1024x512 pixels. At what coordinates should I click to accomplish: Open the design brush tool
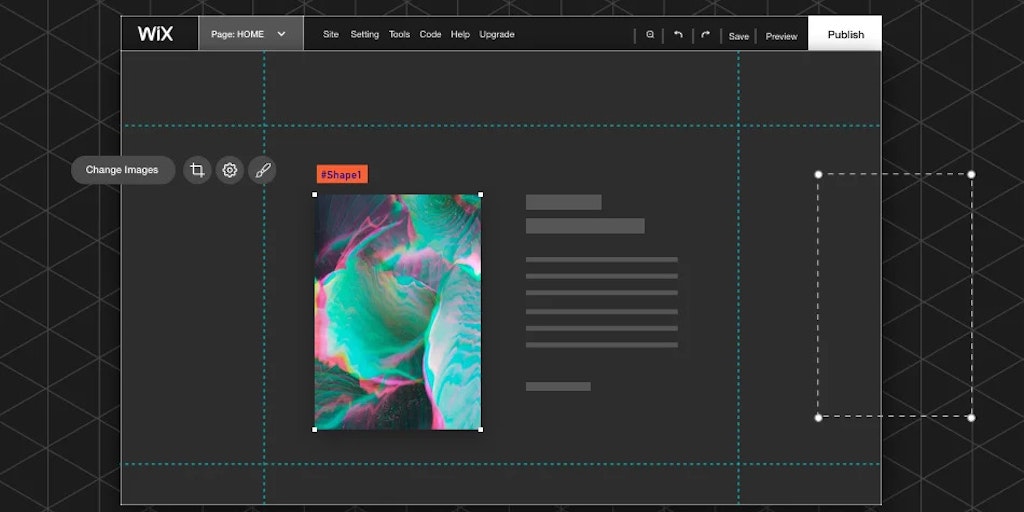[x=262, y=170]
